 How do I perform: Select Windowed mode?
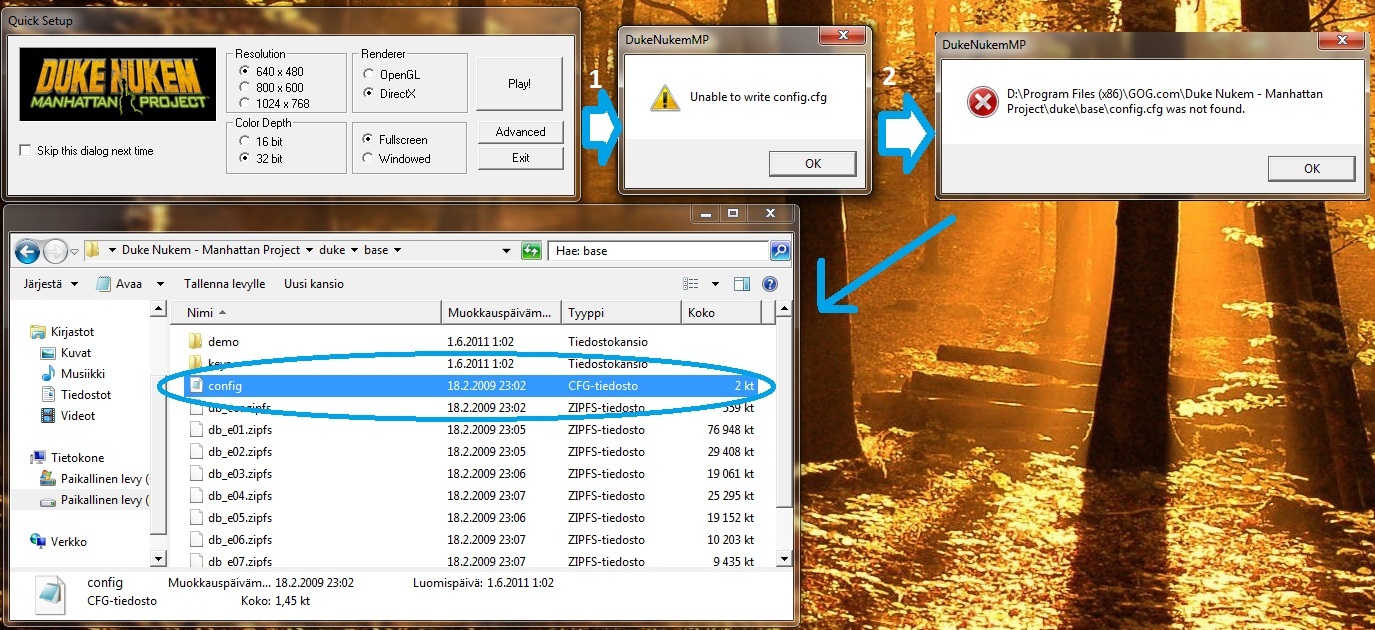(369, 159)
